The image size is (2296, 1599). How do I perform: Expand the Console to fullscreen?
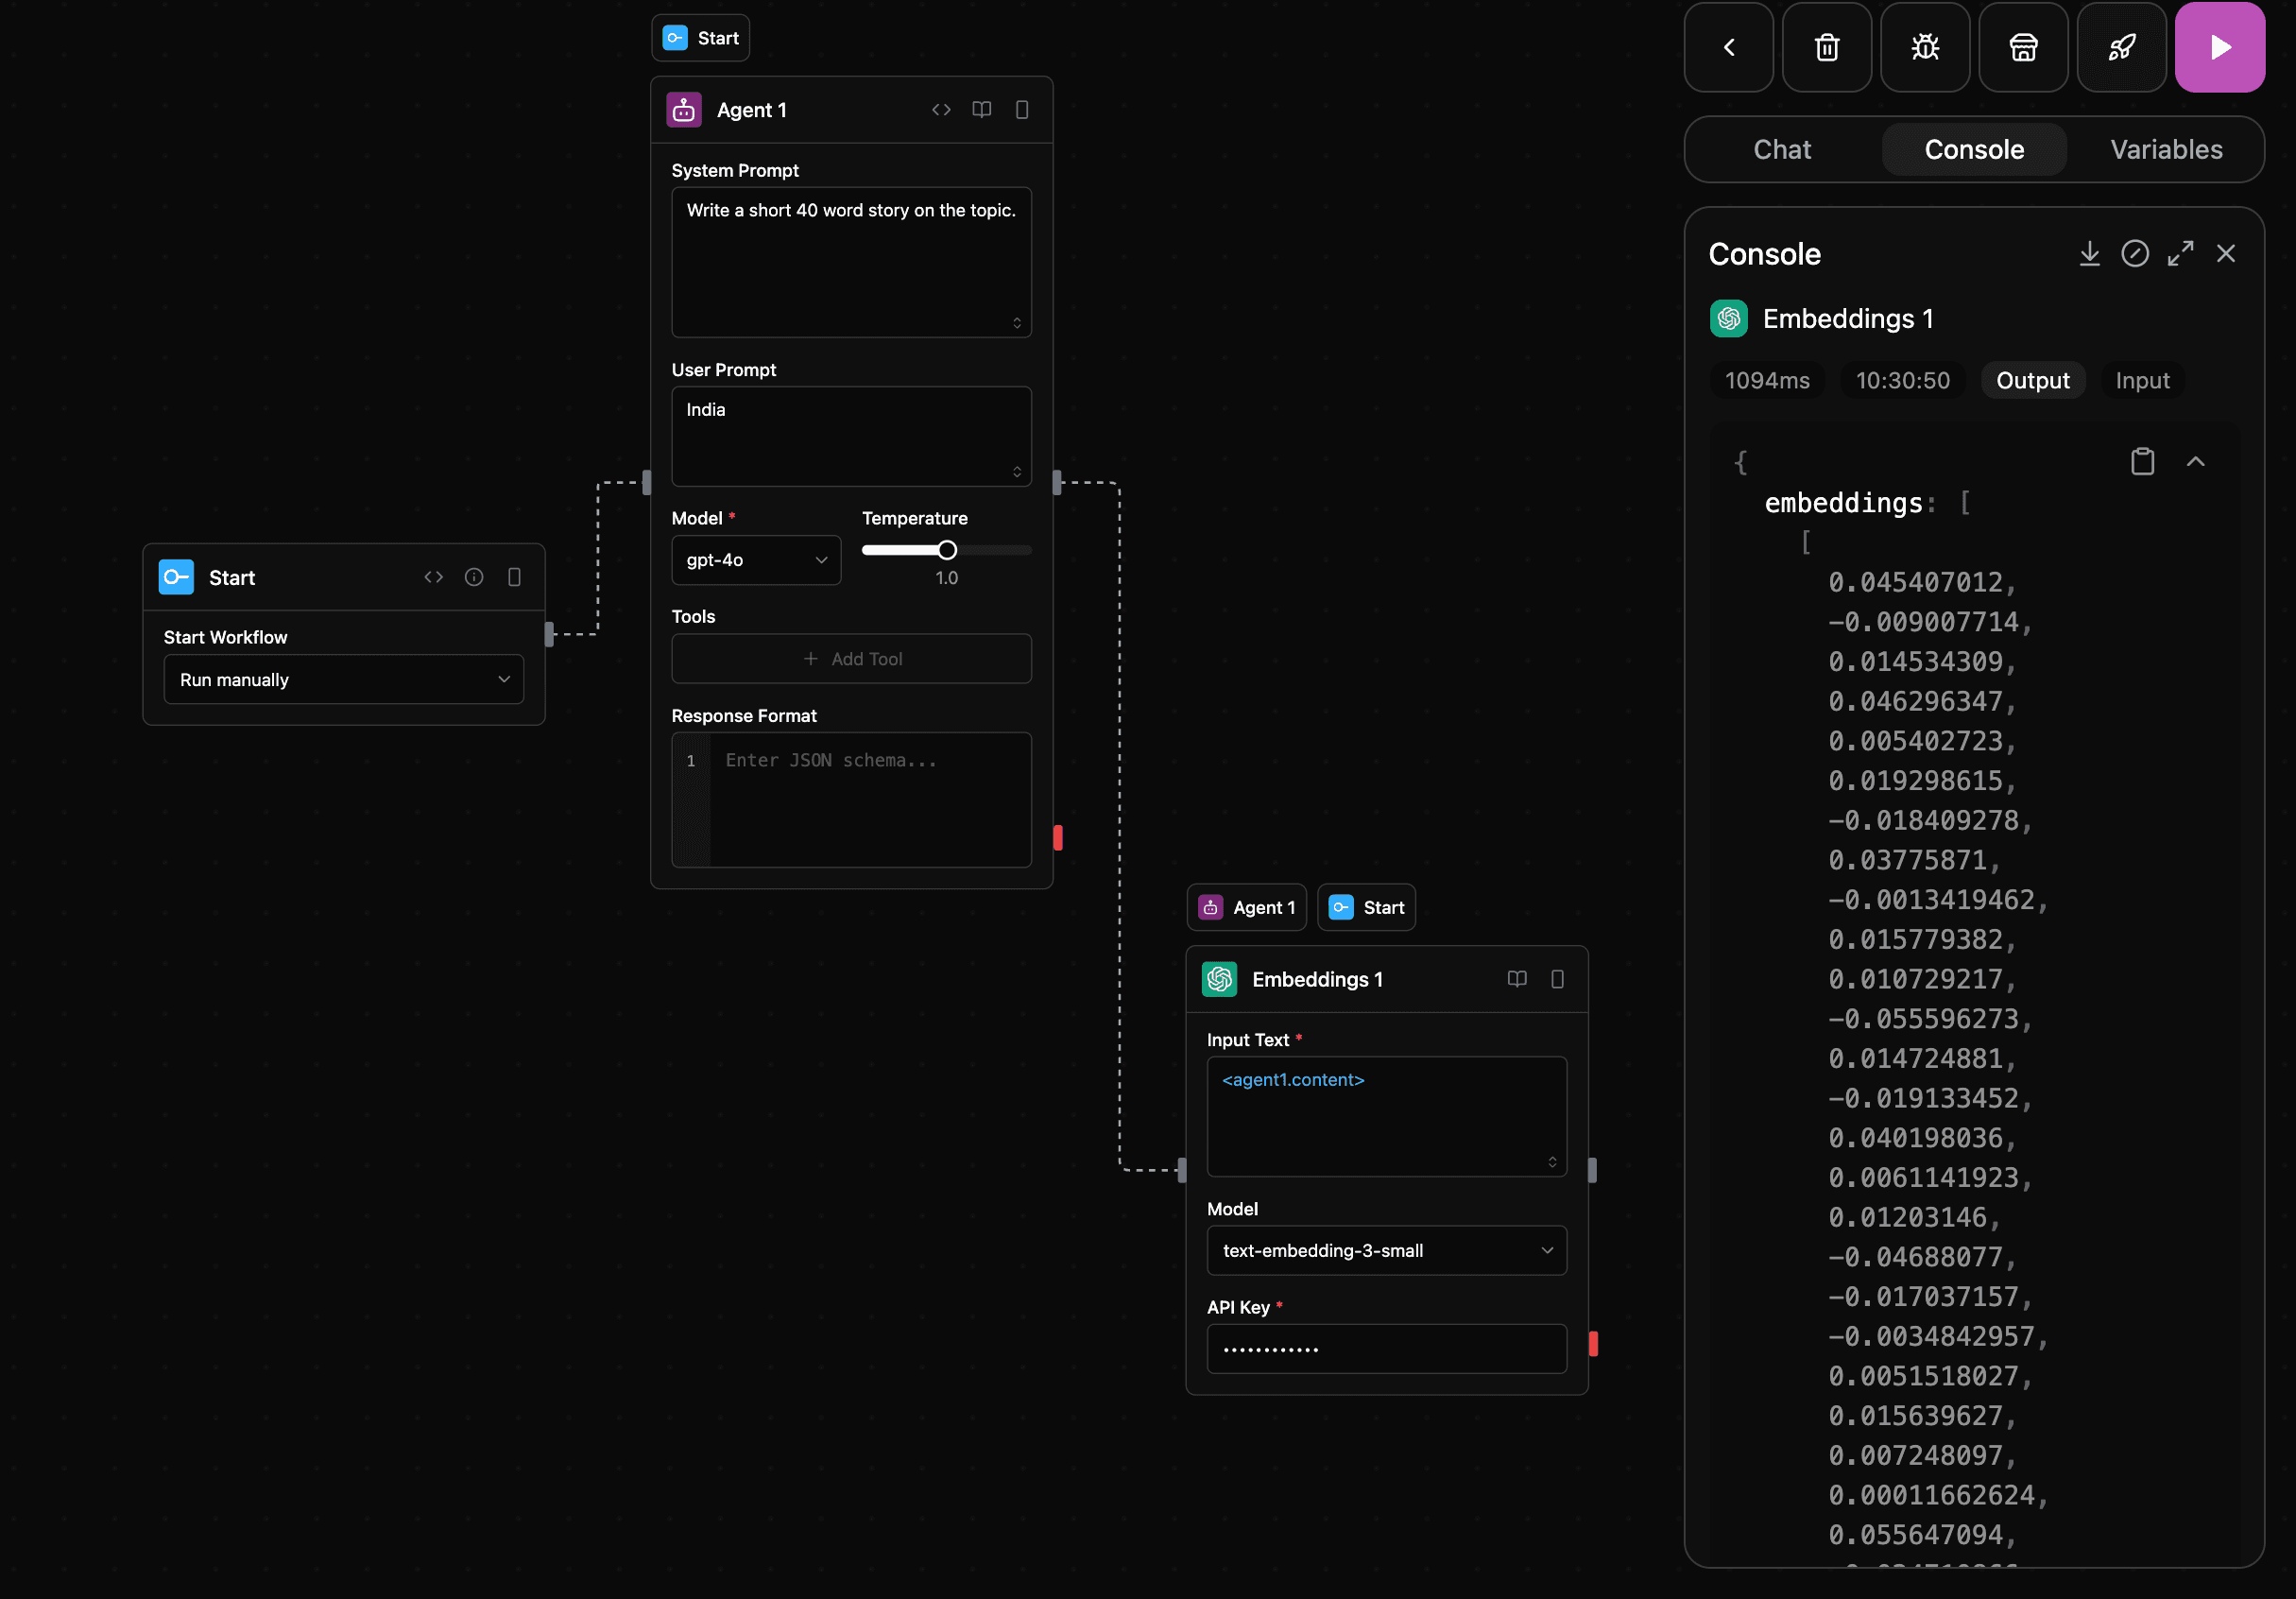2181,253
